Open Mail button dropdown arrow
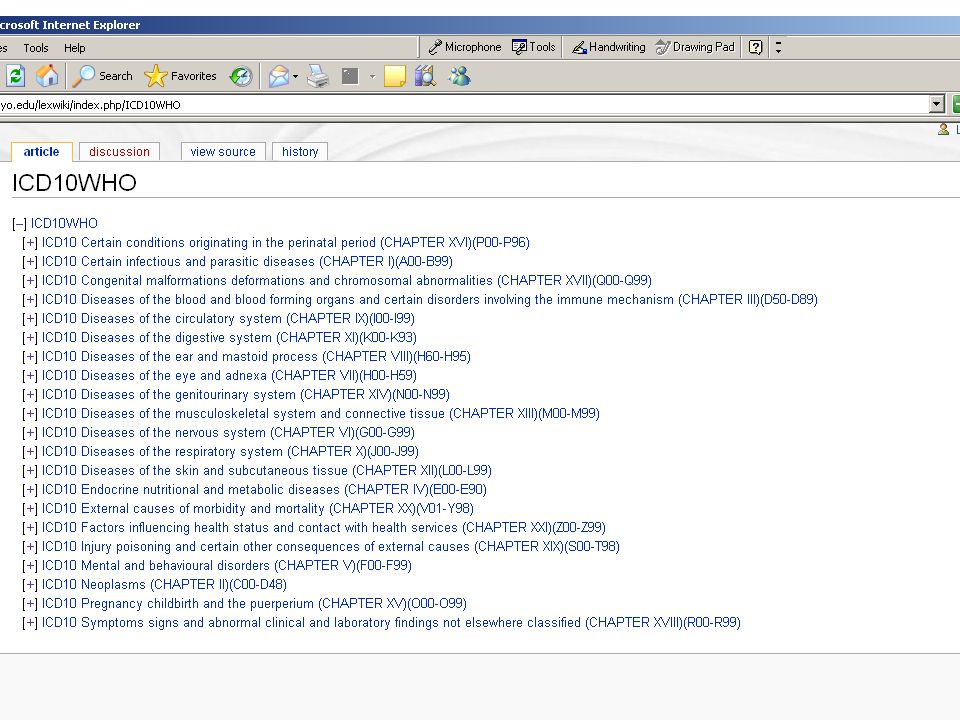960x720 pixels. pos(295,77)
